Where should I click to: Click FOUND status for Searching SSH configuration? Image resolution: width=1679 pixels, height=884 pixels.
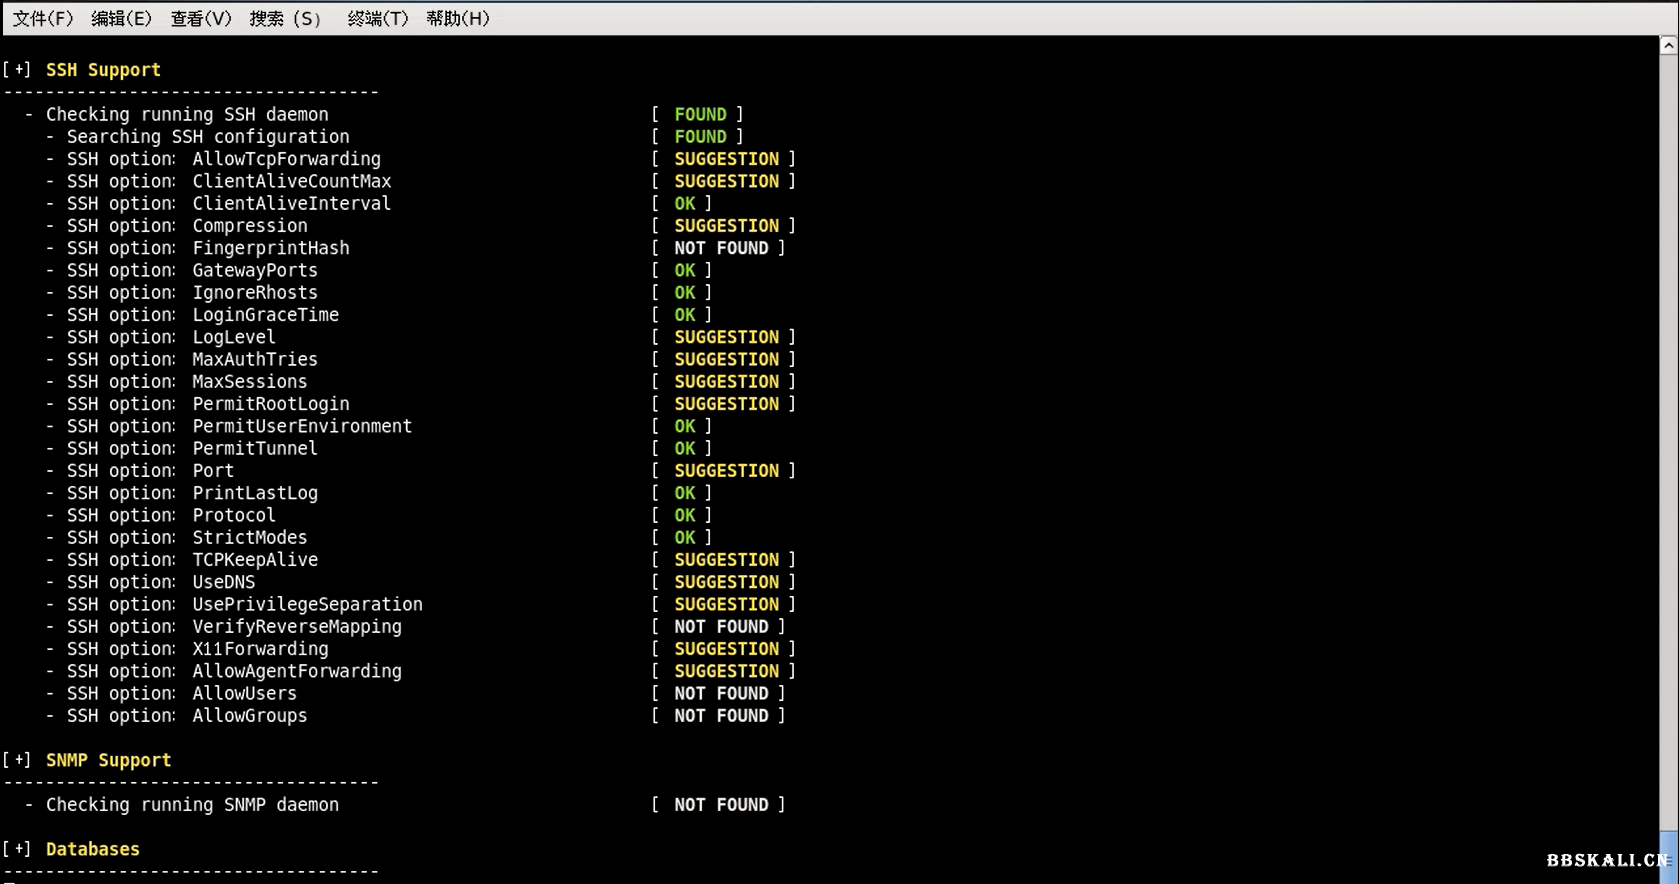click(x=700, y=137)
